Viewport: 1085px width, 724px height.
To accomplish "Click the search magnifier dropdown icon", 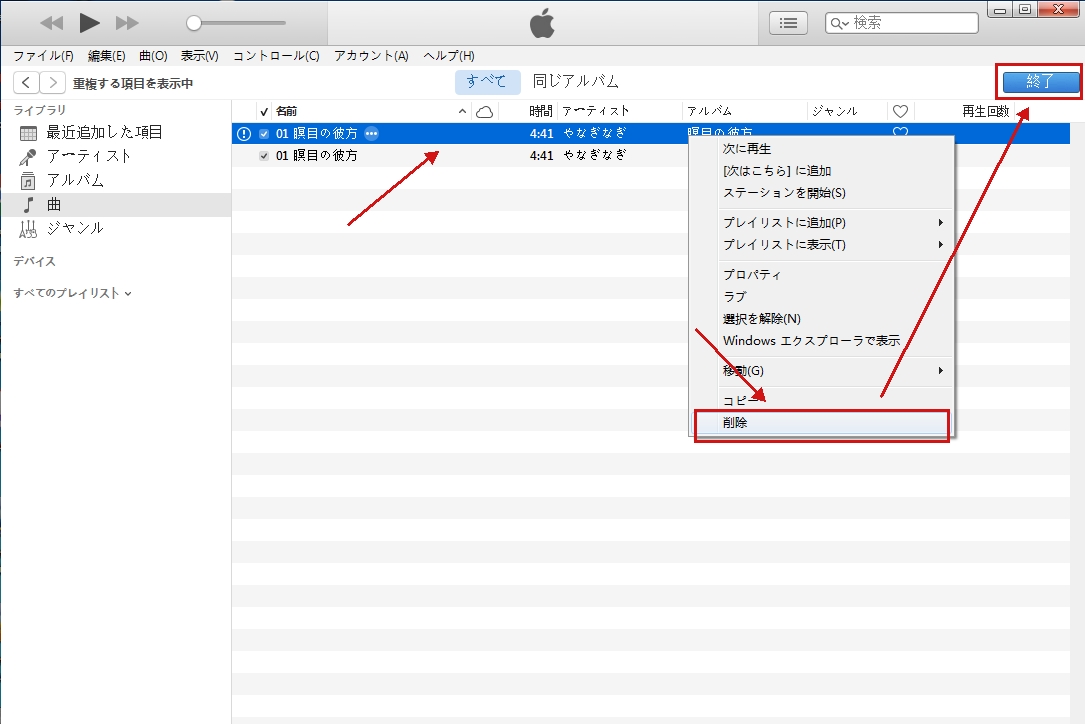I will pos(839,24).
